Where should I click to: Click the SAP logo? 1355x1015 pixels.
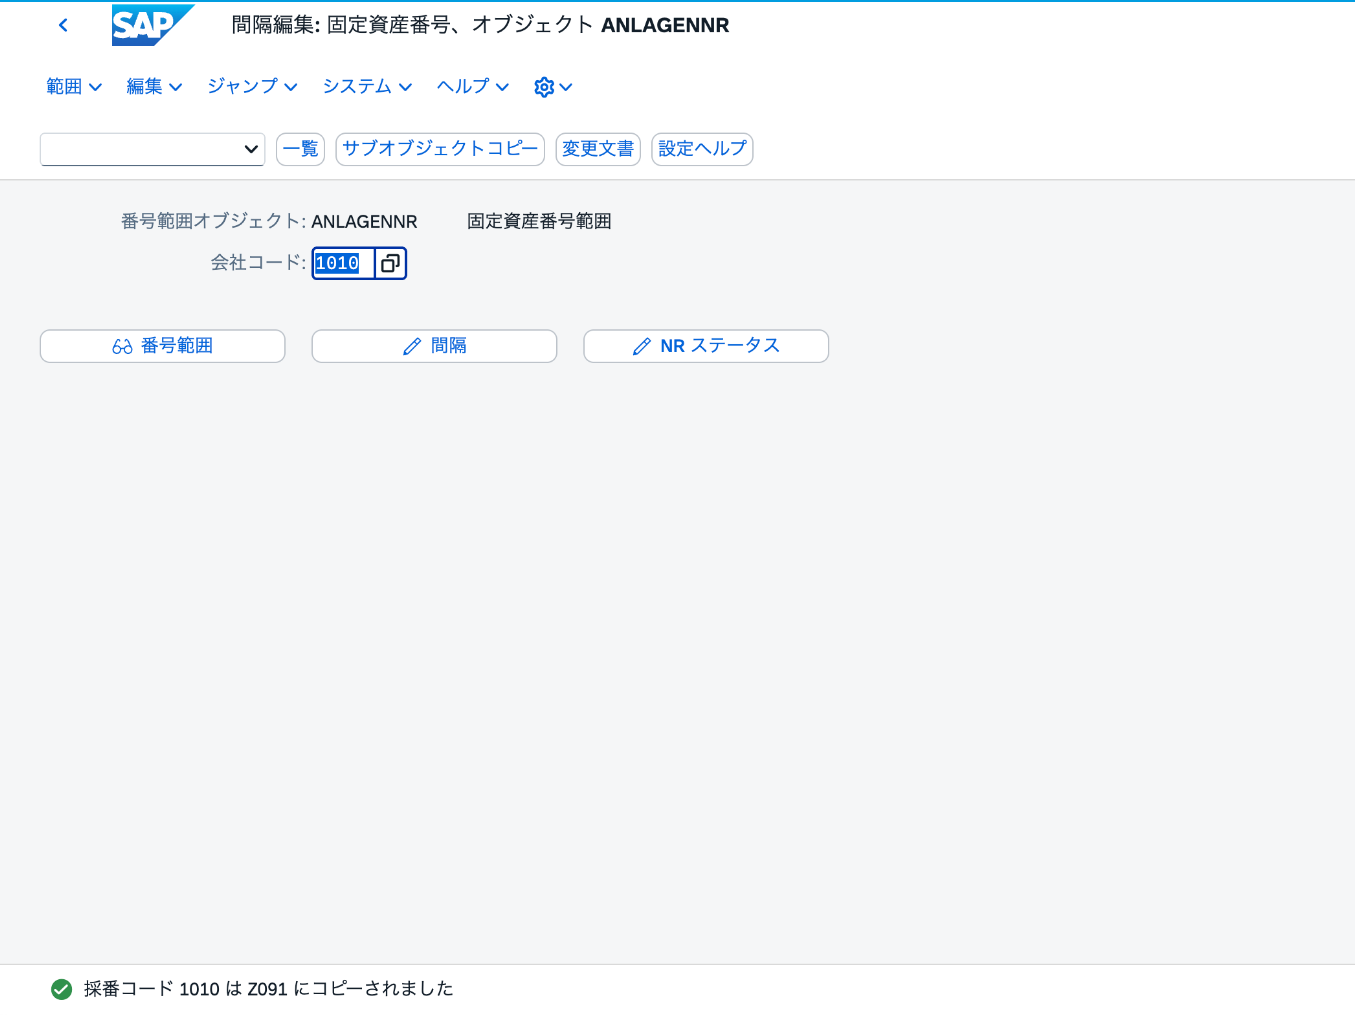click(153, 25)
